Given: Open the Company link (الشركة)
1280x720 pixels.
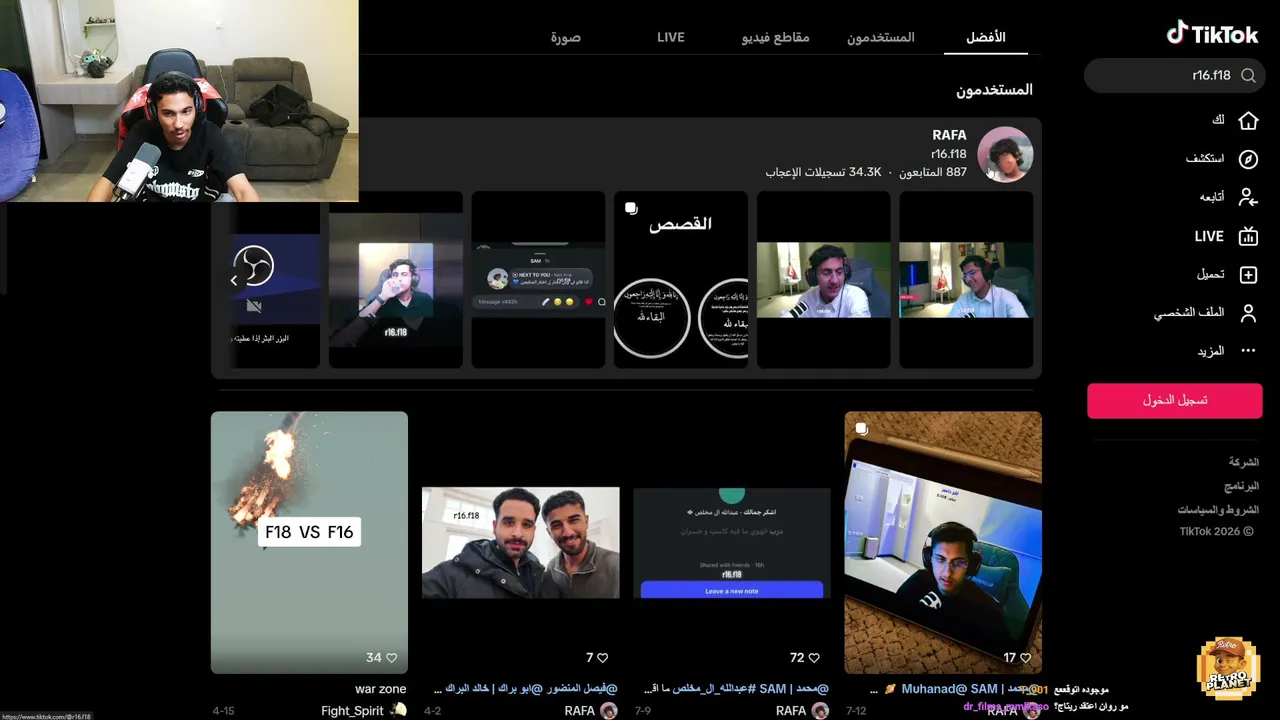Looking at the screenshot, I should point(1244,462).
